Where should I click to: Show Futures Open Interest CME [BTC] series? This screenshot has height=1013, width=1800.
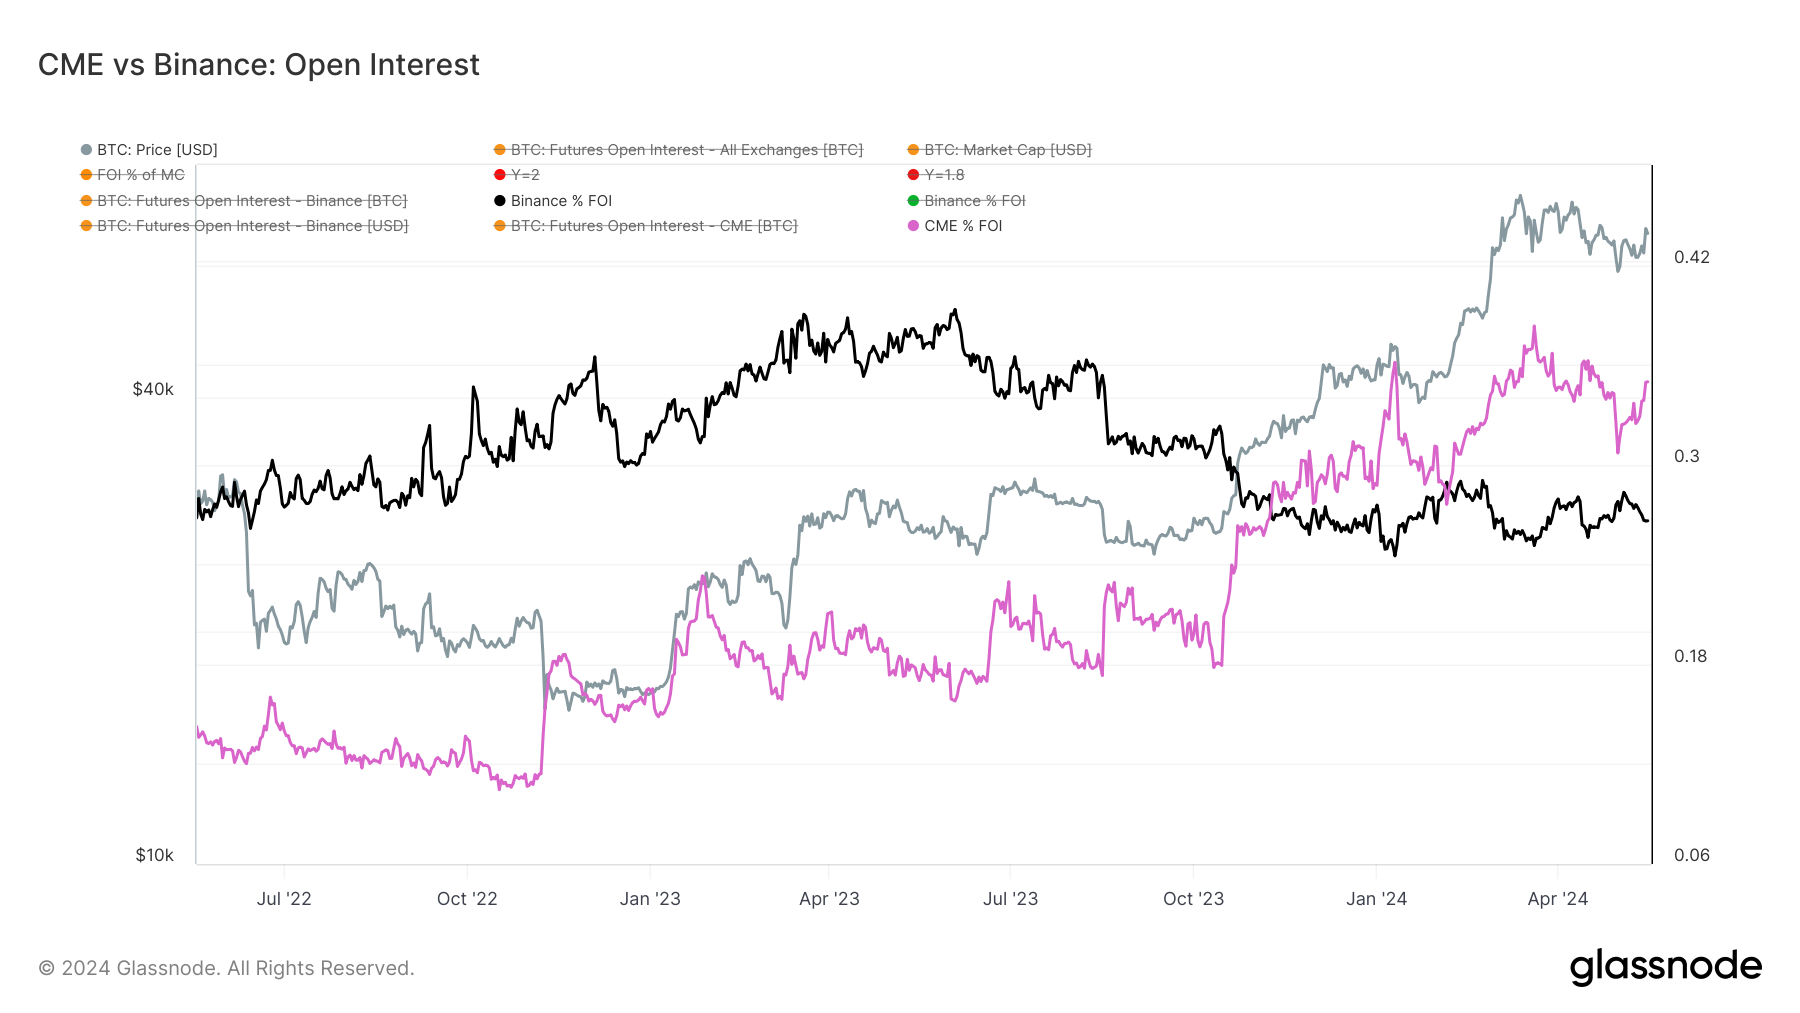pyautogui.click(x=654, y=226)
